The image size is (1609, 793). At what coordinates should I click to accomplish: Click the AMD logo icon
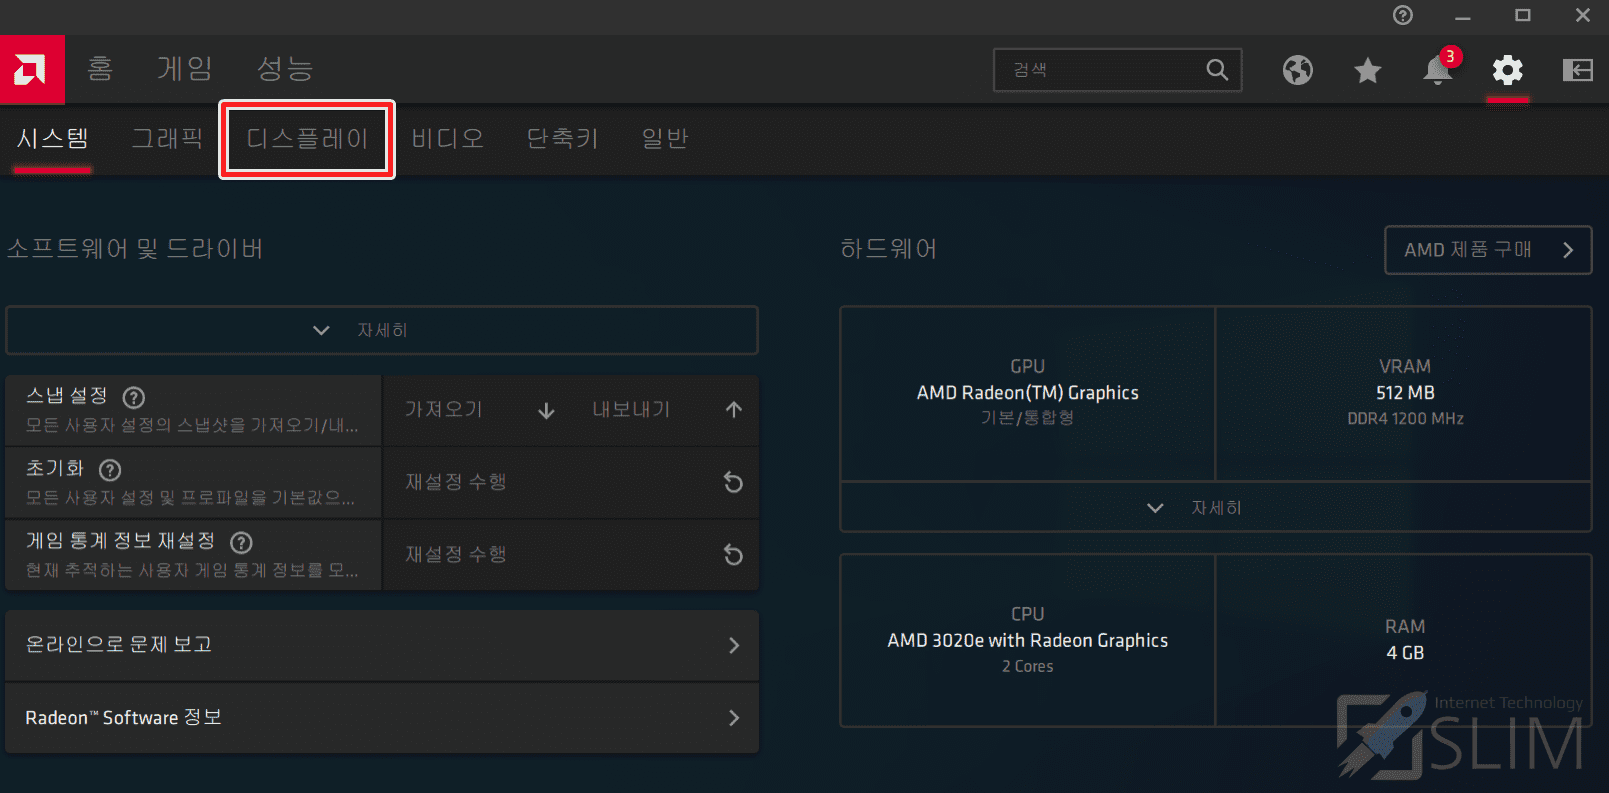(31, 70)
